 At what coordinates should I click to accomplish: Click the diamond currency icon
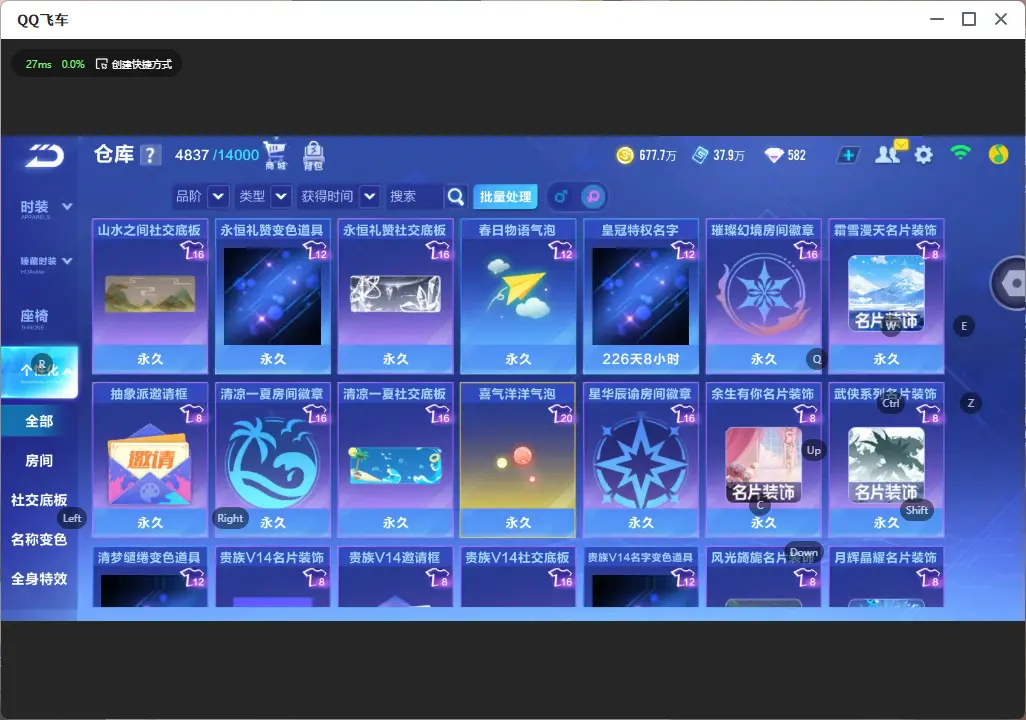[x=774, y=155]
